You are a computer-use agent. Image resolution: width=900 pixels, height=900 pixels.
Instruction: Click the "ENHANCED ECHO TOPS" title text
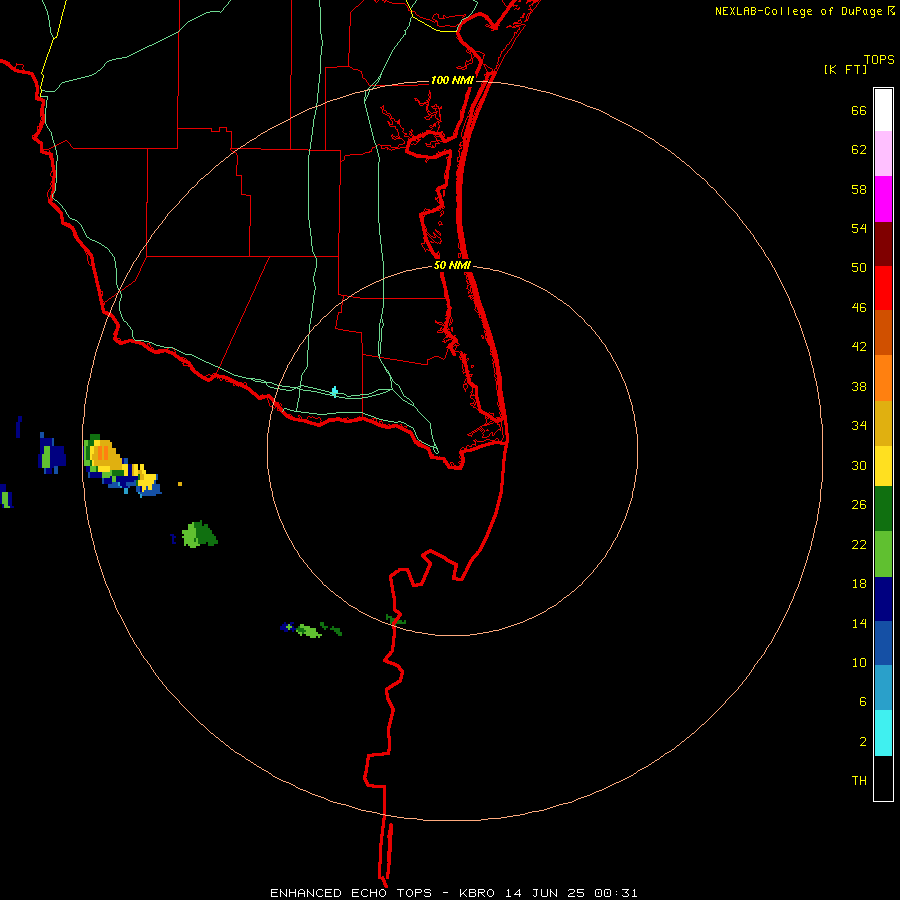[x=351, y=893]
